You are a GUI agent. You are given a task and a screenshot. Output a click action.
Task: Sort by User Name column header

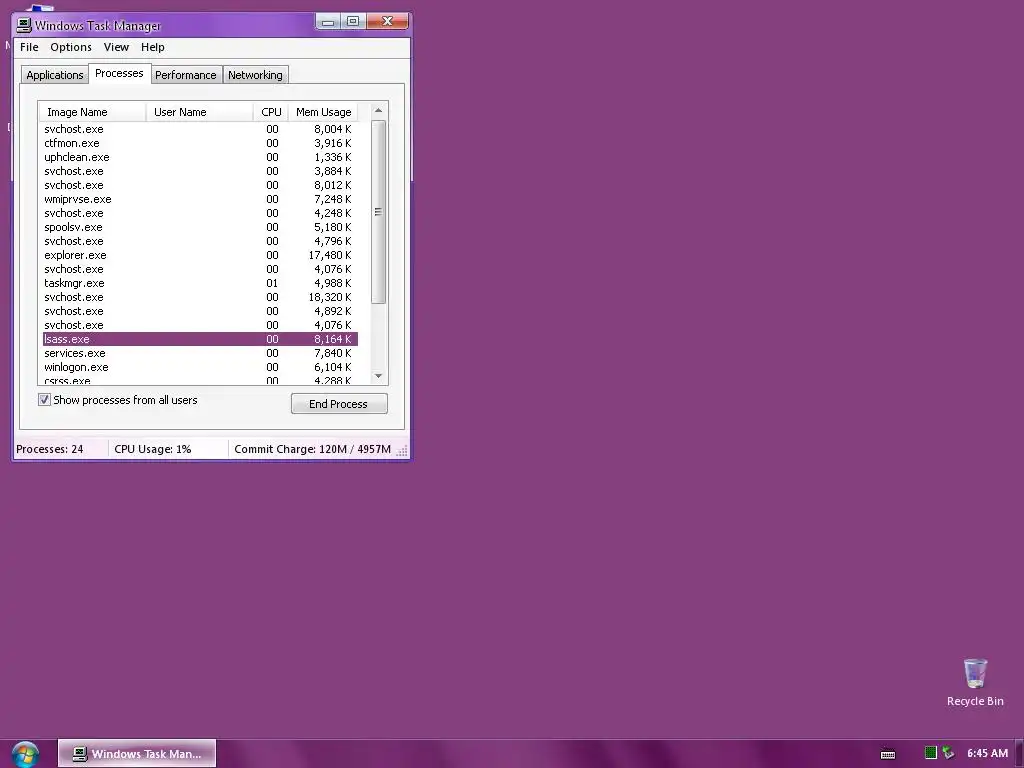(199, 112)
